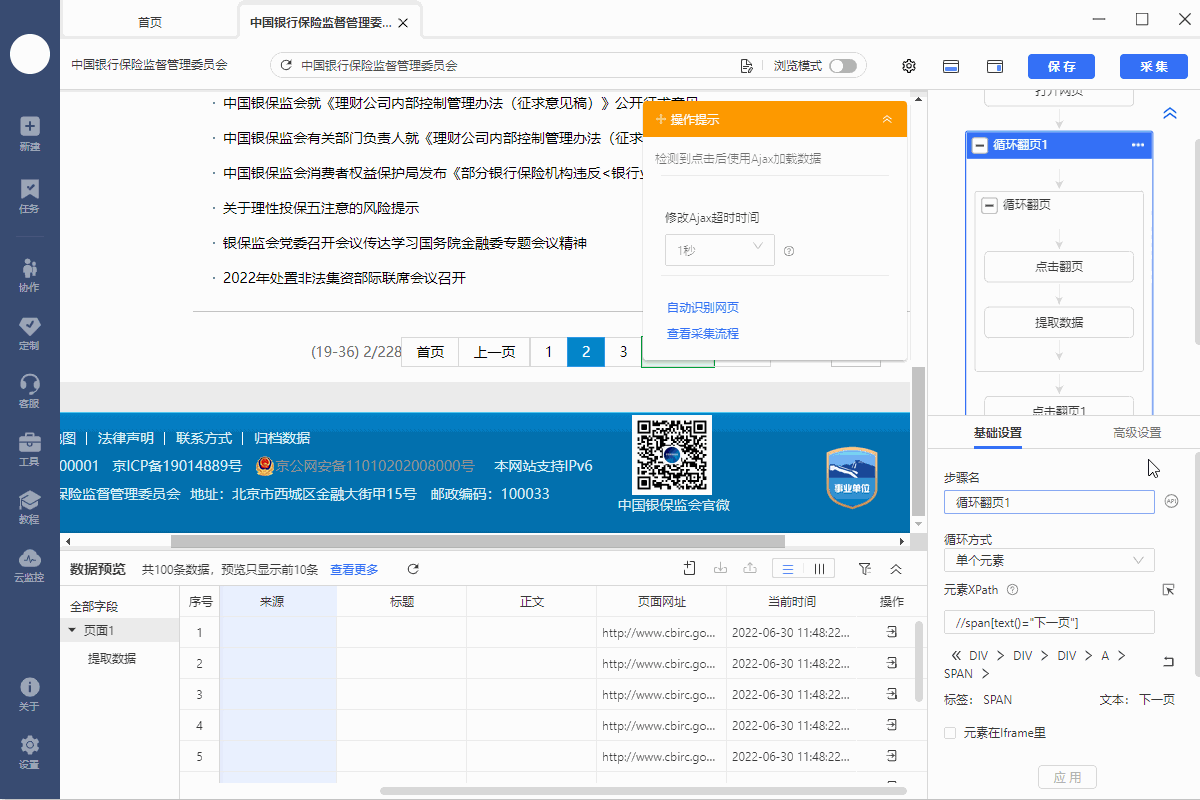Open the 定制 customization sidebar icon

(x=30, y=333)
